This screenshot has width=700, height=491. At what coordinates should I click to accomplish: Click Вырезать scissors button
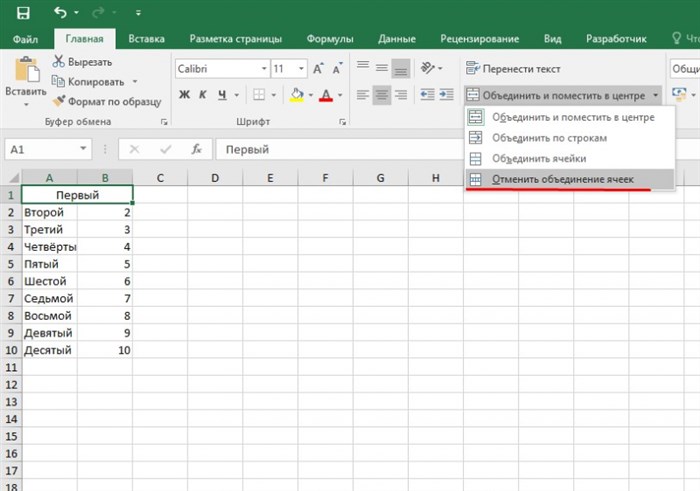coord(82,62)
